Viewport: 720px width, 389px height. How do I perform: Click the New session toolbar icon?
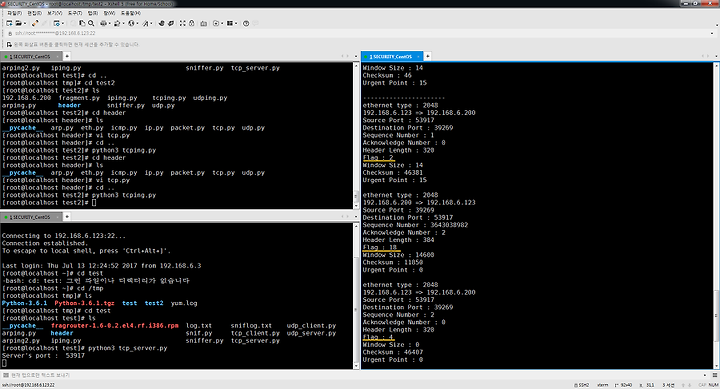point(9,23)
